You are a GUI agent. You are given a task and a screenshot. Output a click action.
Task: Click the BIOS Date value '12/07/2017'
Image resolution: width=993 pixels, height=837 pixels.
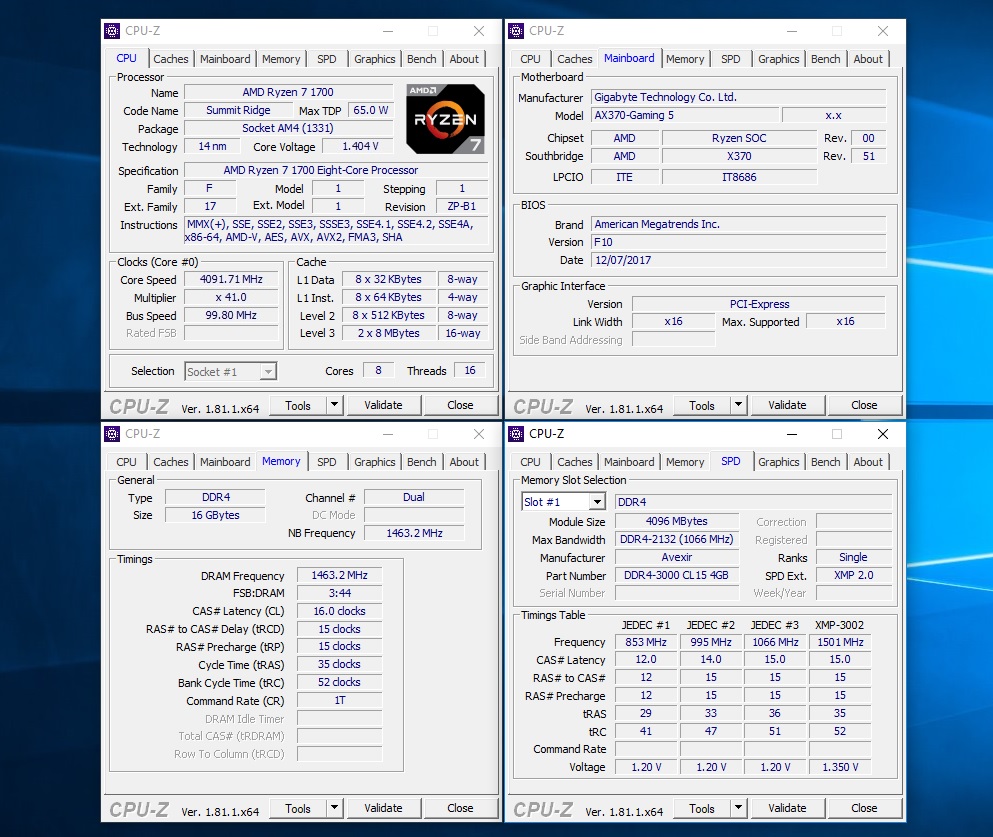click(x=738, y=260)
